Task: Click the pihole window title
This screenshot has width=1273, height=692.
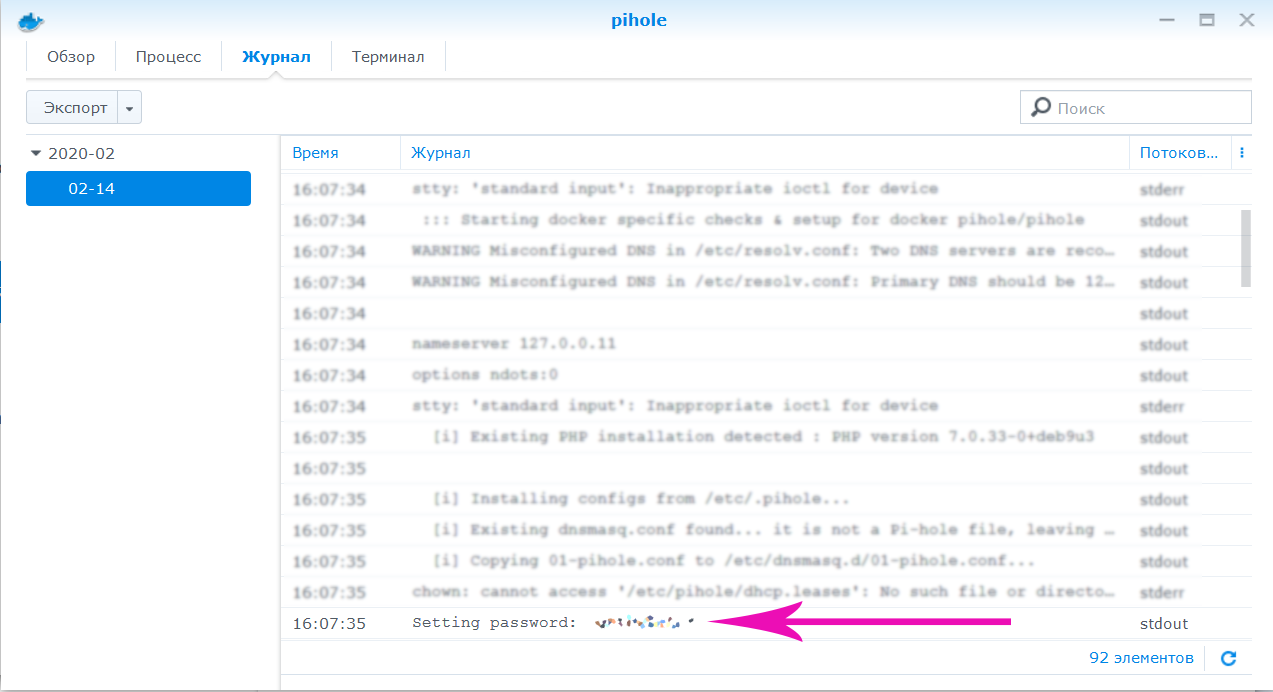Action: pos(639,20)
